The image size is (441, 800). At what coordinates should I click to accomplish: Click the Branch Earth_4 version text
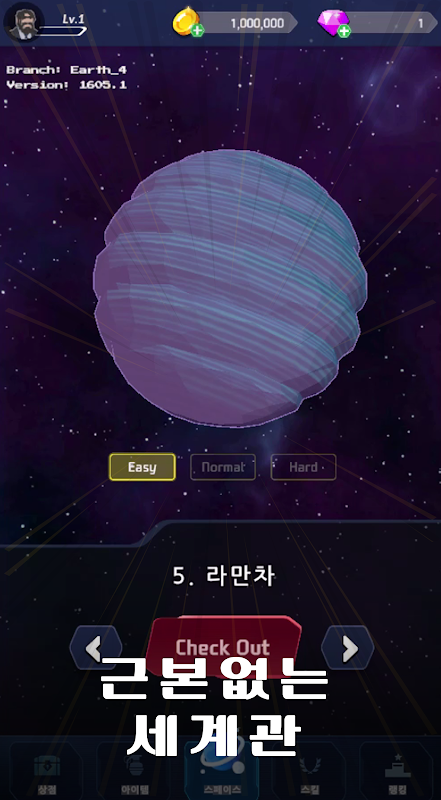66,77
